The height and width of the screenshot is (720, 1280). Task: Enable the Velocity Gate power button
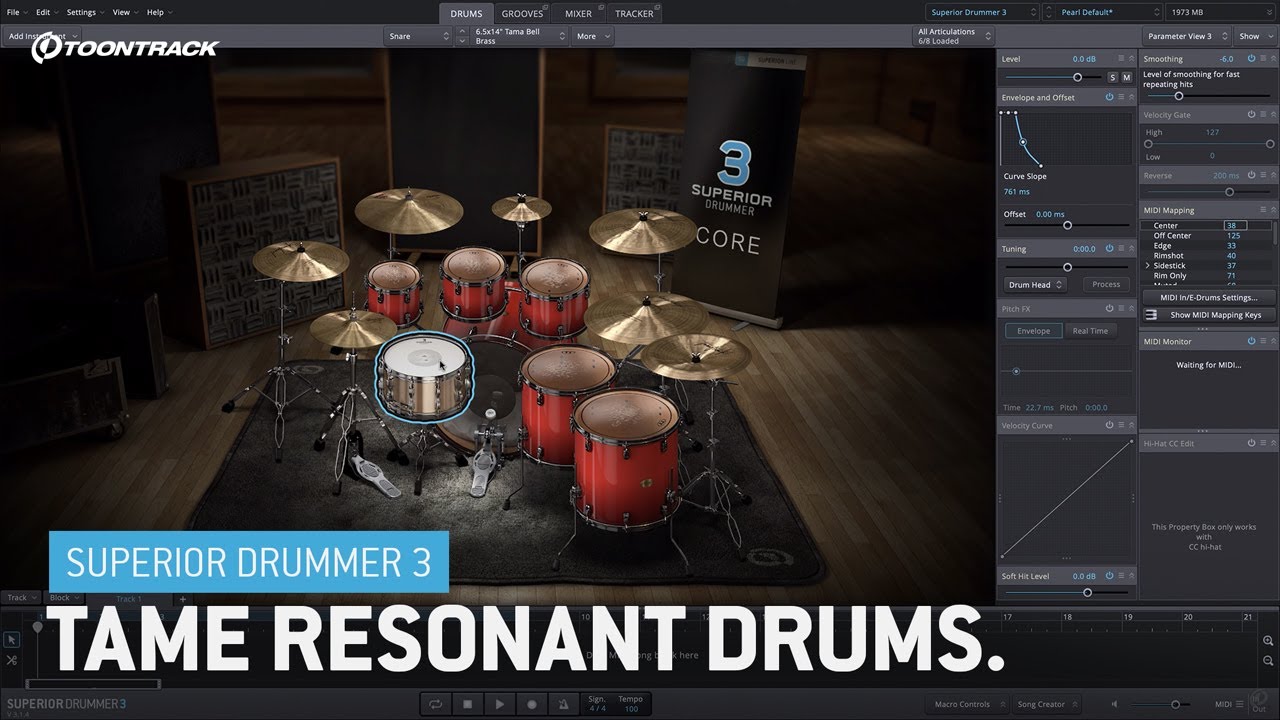pos(1251,115)
